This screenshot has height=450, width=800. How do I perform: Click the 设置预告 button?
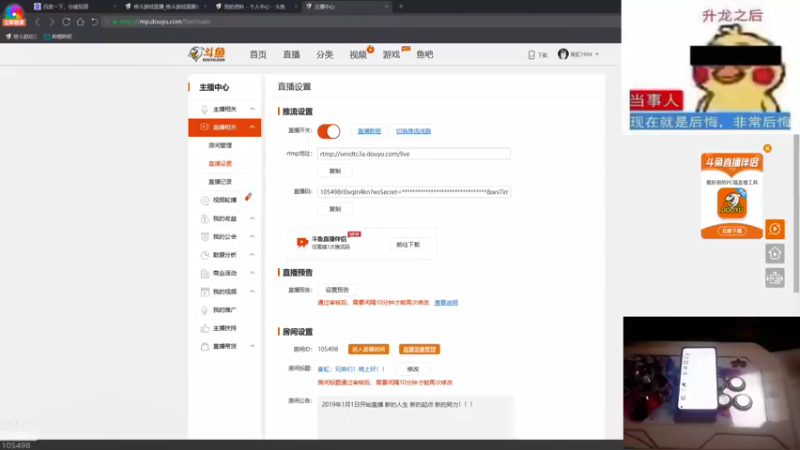click(337, 290)
